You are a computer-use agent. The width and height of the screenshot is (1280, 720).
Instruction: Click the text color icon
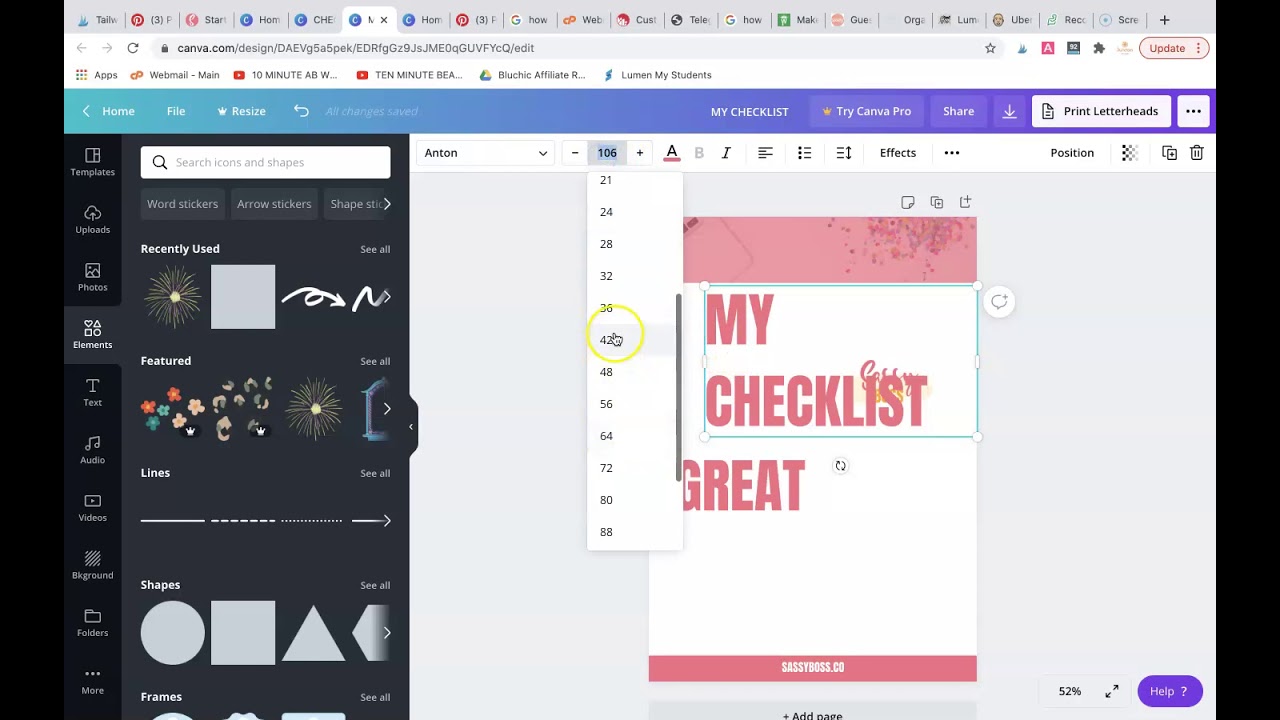[672, 153]
